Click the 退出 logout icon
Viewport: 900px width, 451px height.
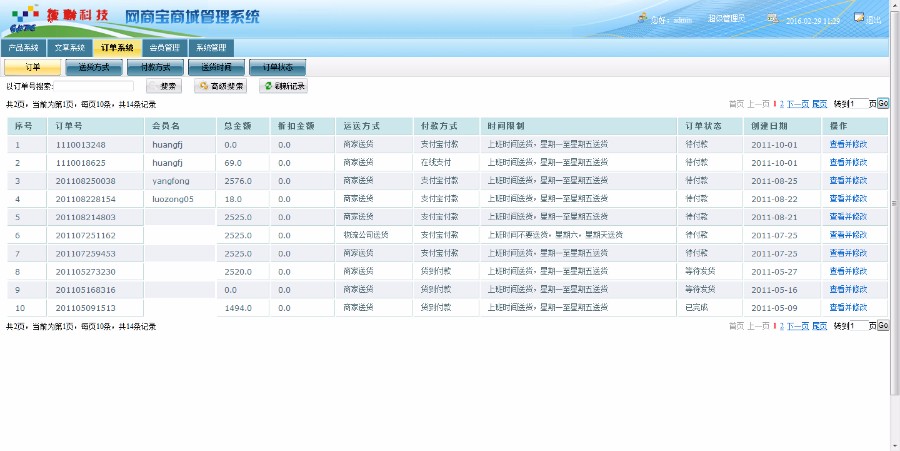pos(859,18)
